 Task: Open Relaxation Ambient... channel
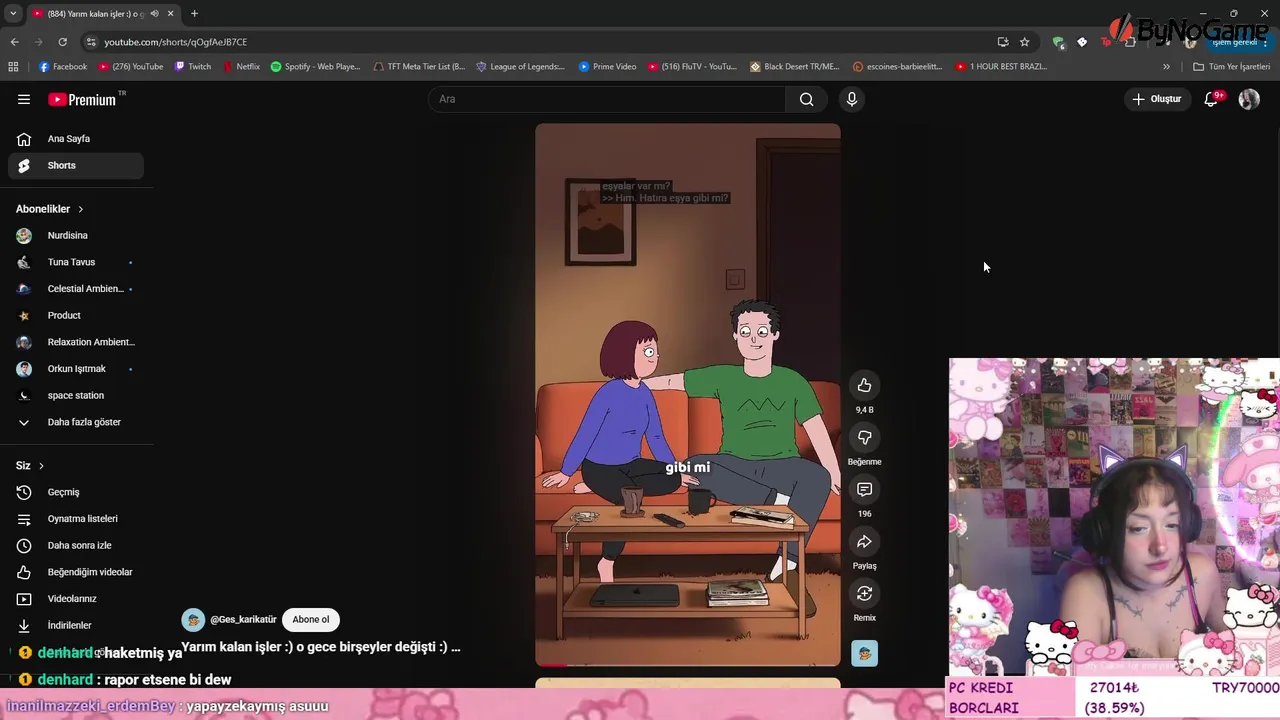[76, 342]
